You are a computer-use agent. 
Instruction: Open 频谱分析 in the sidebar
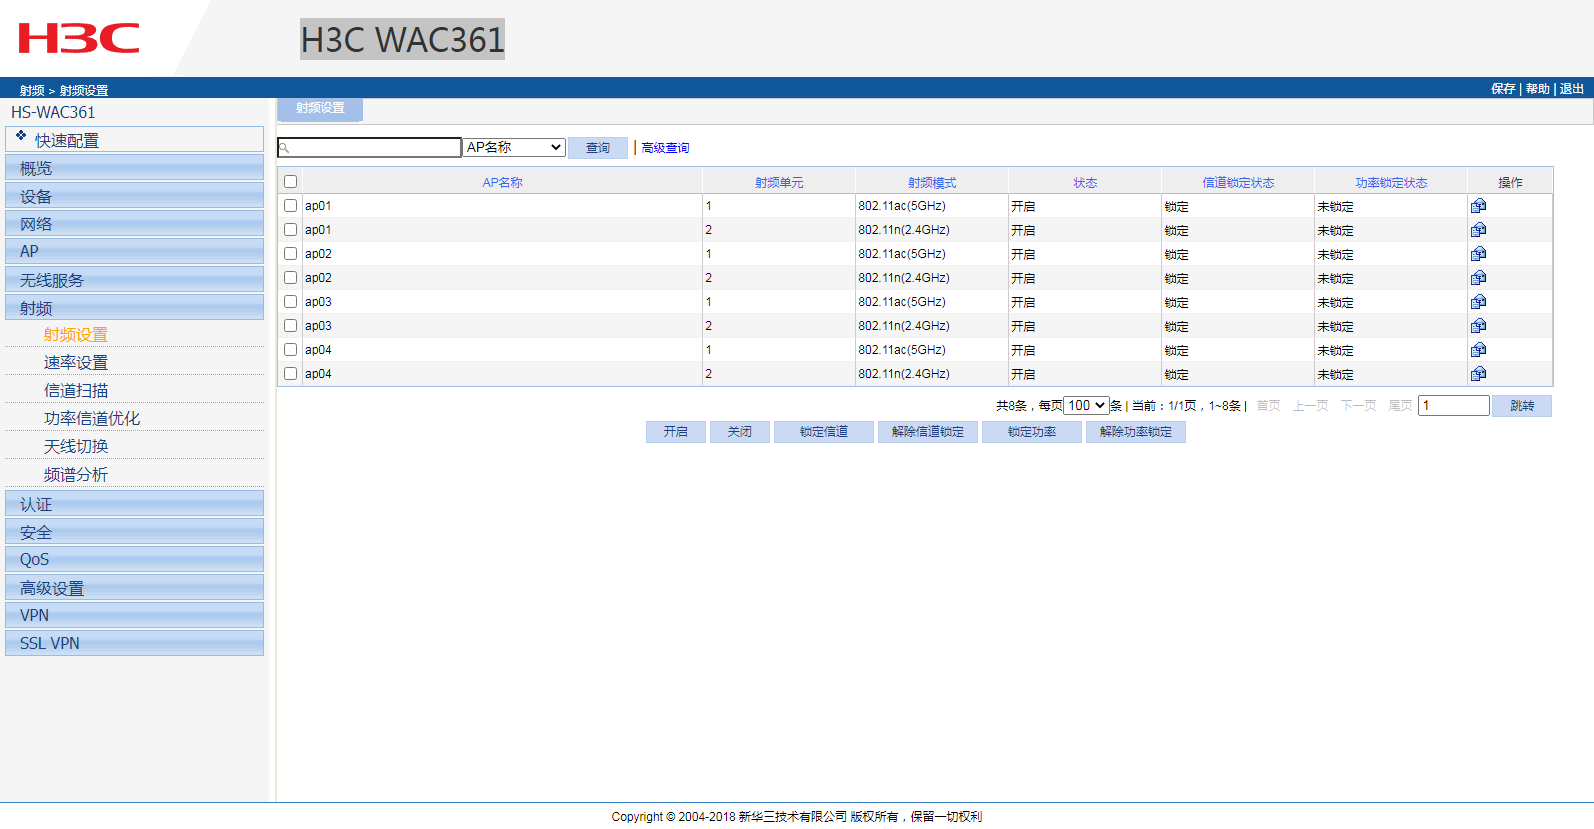point(75,475)
